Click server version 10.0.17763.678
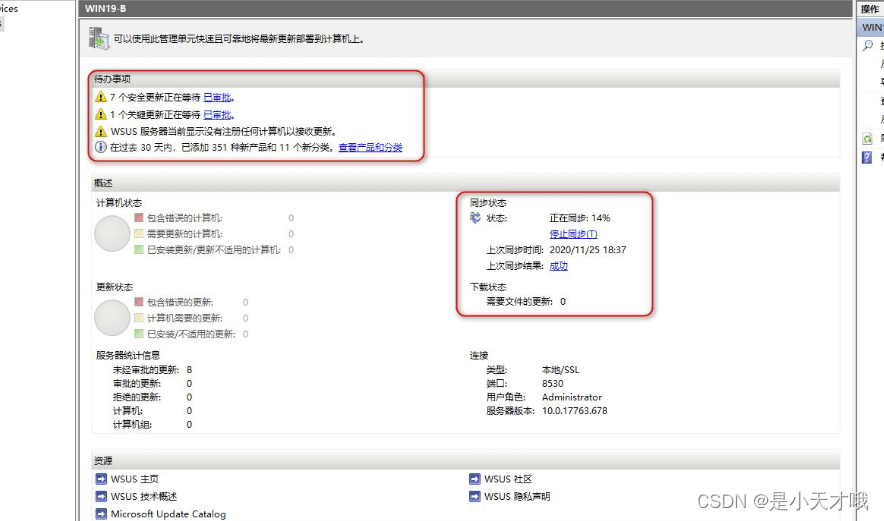884x521 pixels. 574,411
